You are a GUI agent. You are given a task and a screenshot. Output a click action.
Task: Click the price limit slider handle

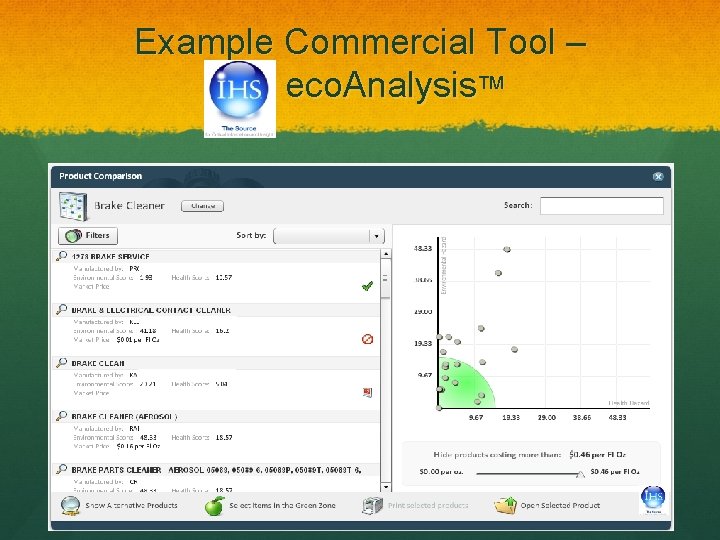(580, 473)
